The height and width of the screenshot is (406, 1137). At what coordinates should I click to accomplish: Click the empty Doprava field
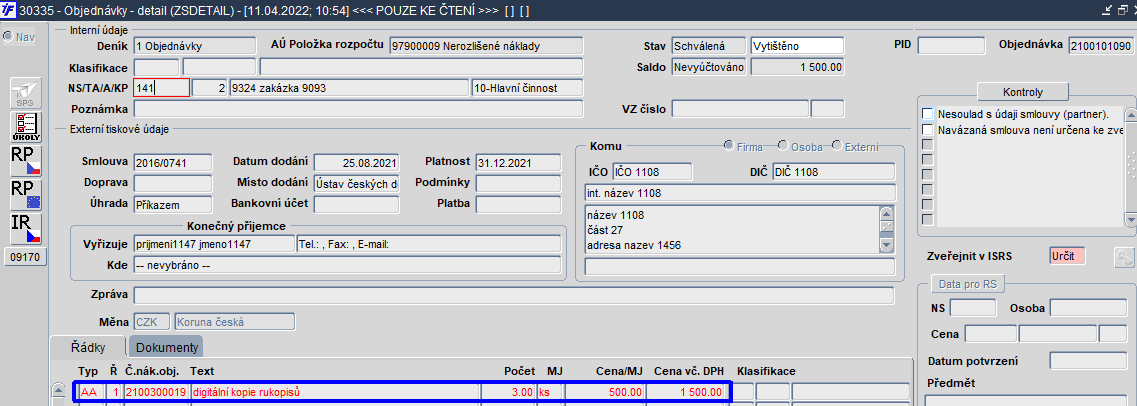click(x=173, y=183)
